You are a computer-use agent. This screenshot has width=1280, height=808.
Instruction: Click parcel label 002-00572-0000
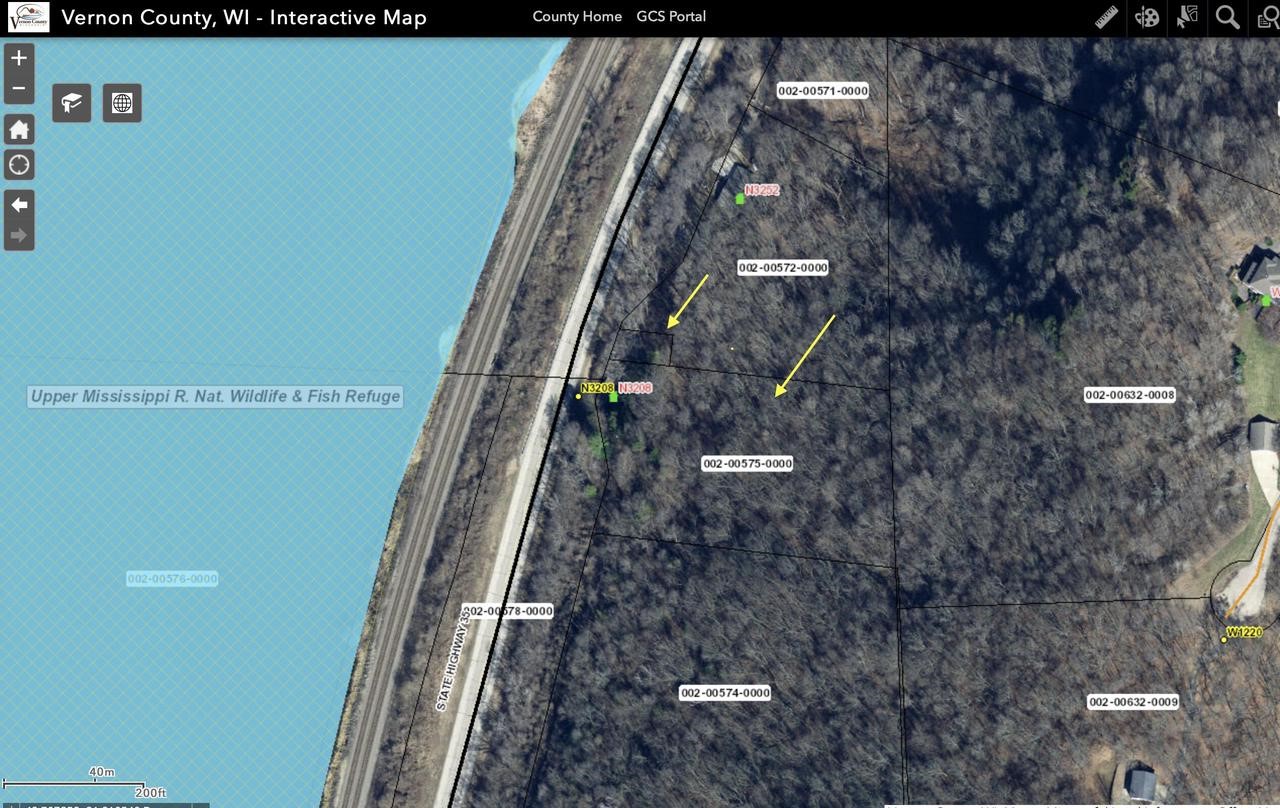pos(783,268)
